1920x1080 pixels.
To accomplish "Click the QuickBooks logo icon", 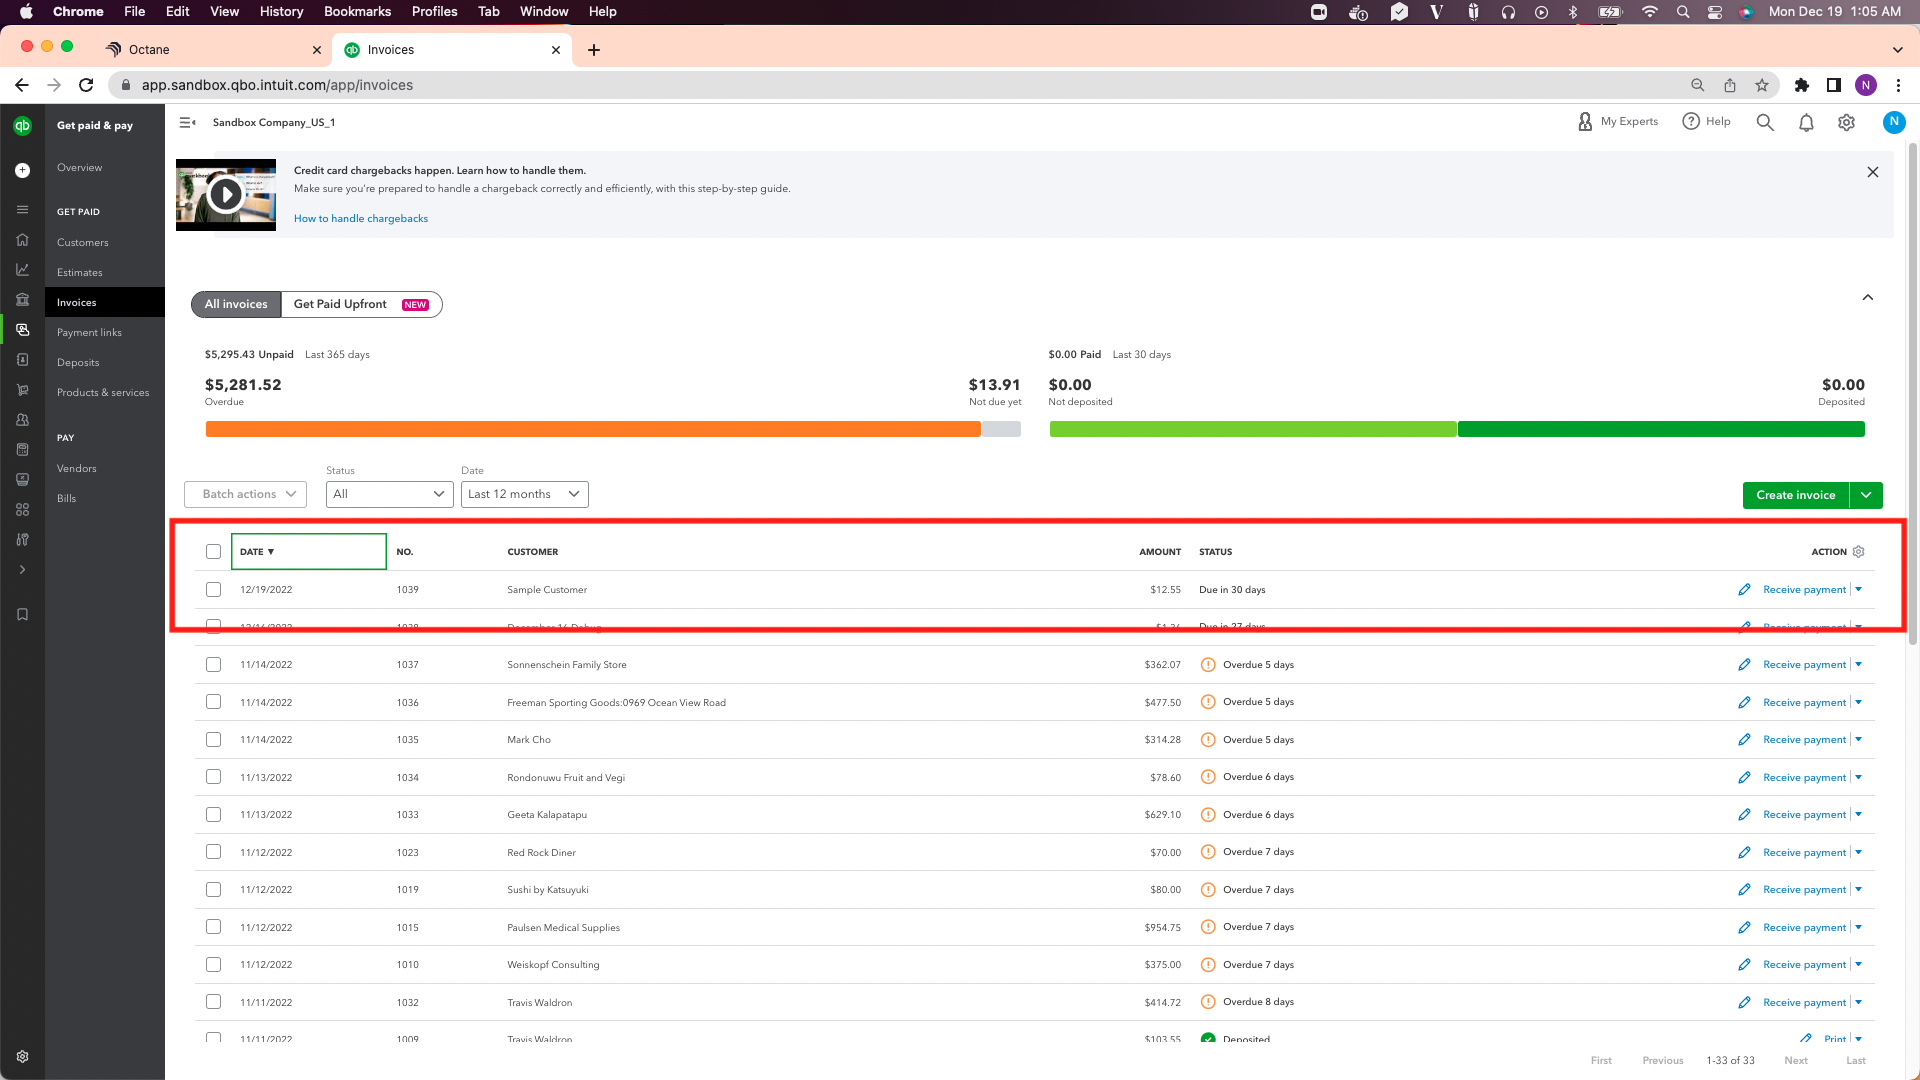I will 22,126.
